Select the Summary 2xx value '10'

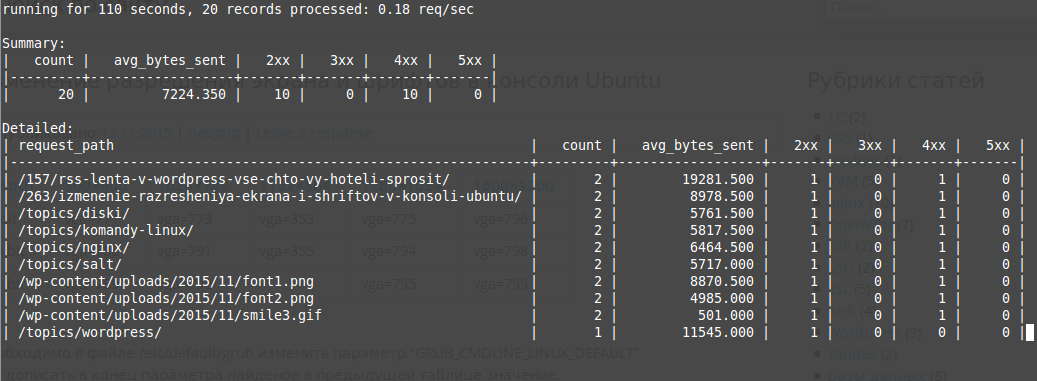click(282, 95)
